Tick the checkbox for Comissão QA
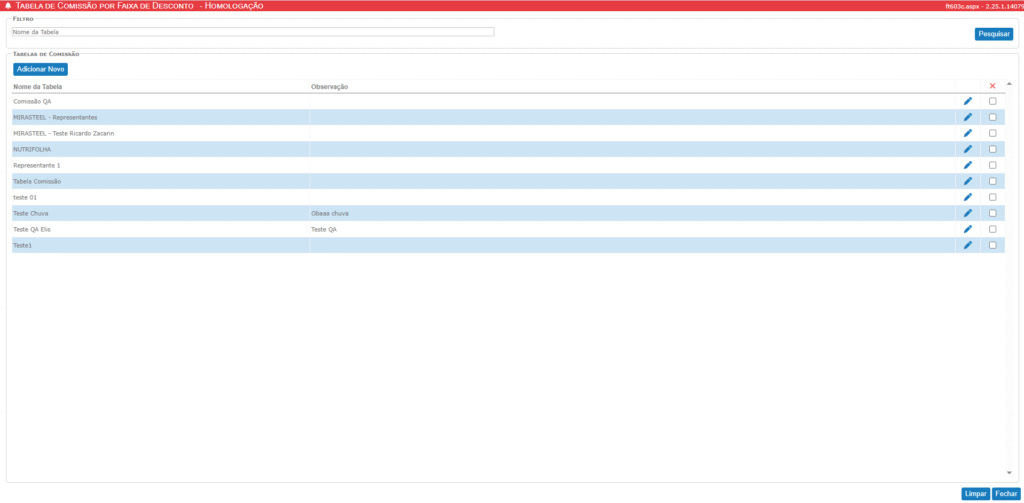The image size is (1024, 503). pos(992,101)
